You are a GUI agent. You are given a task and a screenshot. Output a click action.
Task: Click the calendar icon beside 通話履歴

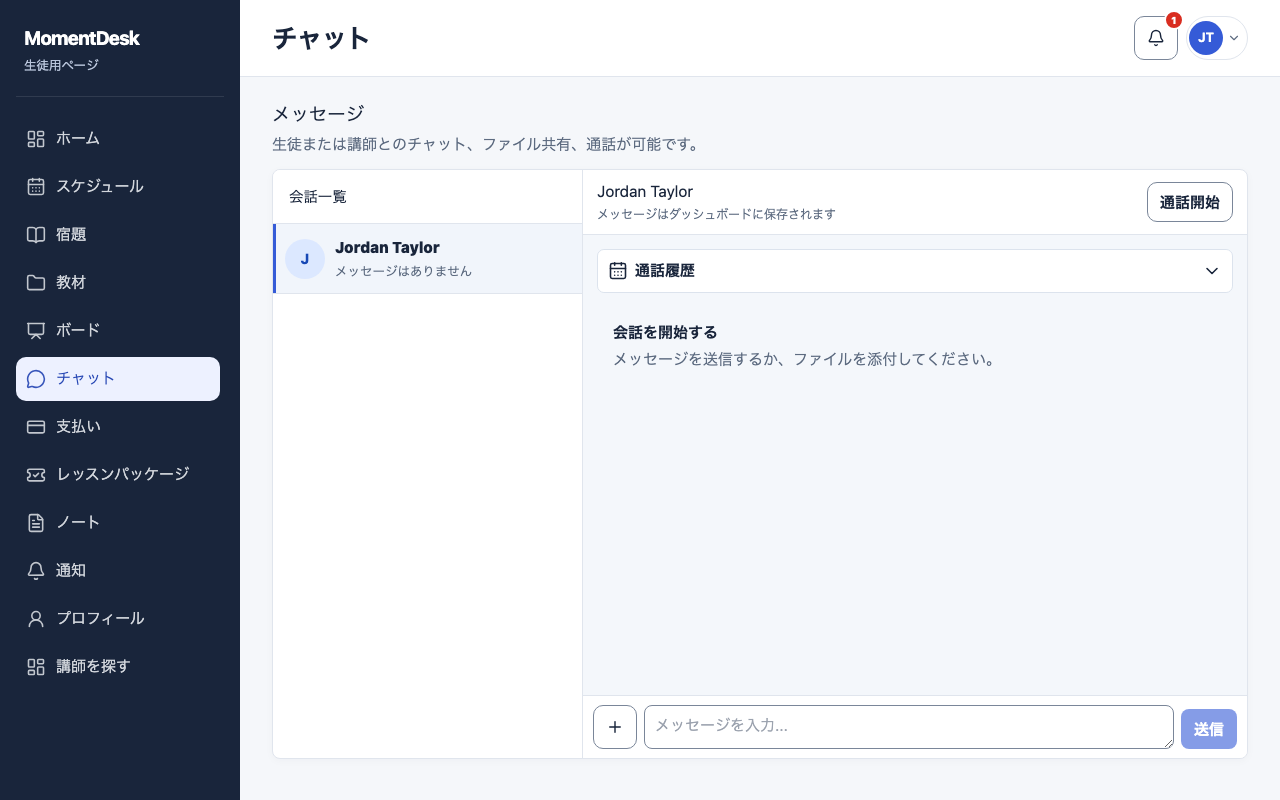click(x=618, y=271)
